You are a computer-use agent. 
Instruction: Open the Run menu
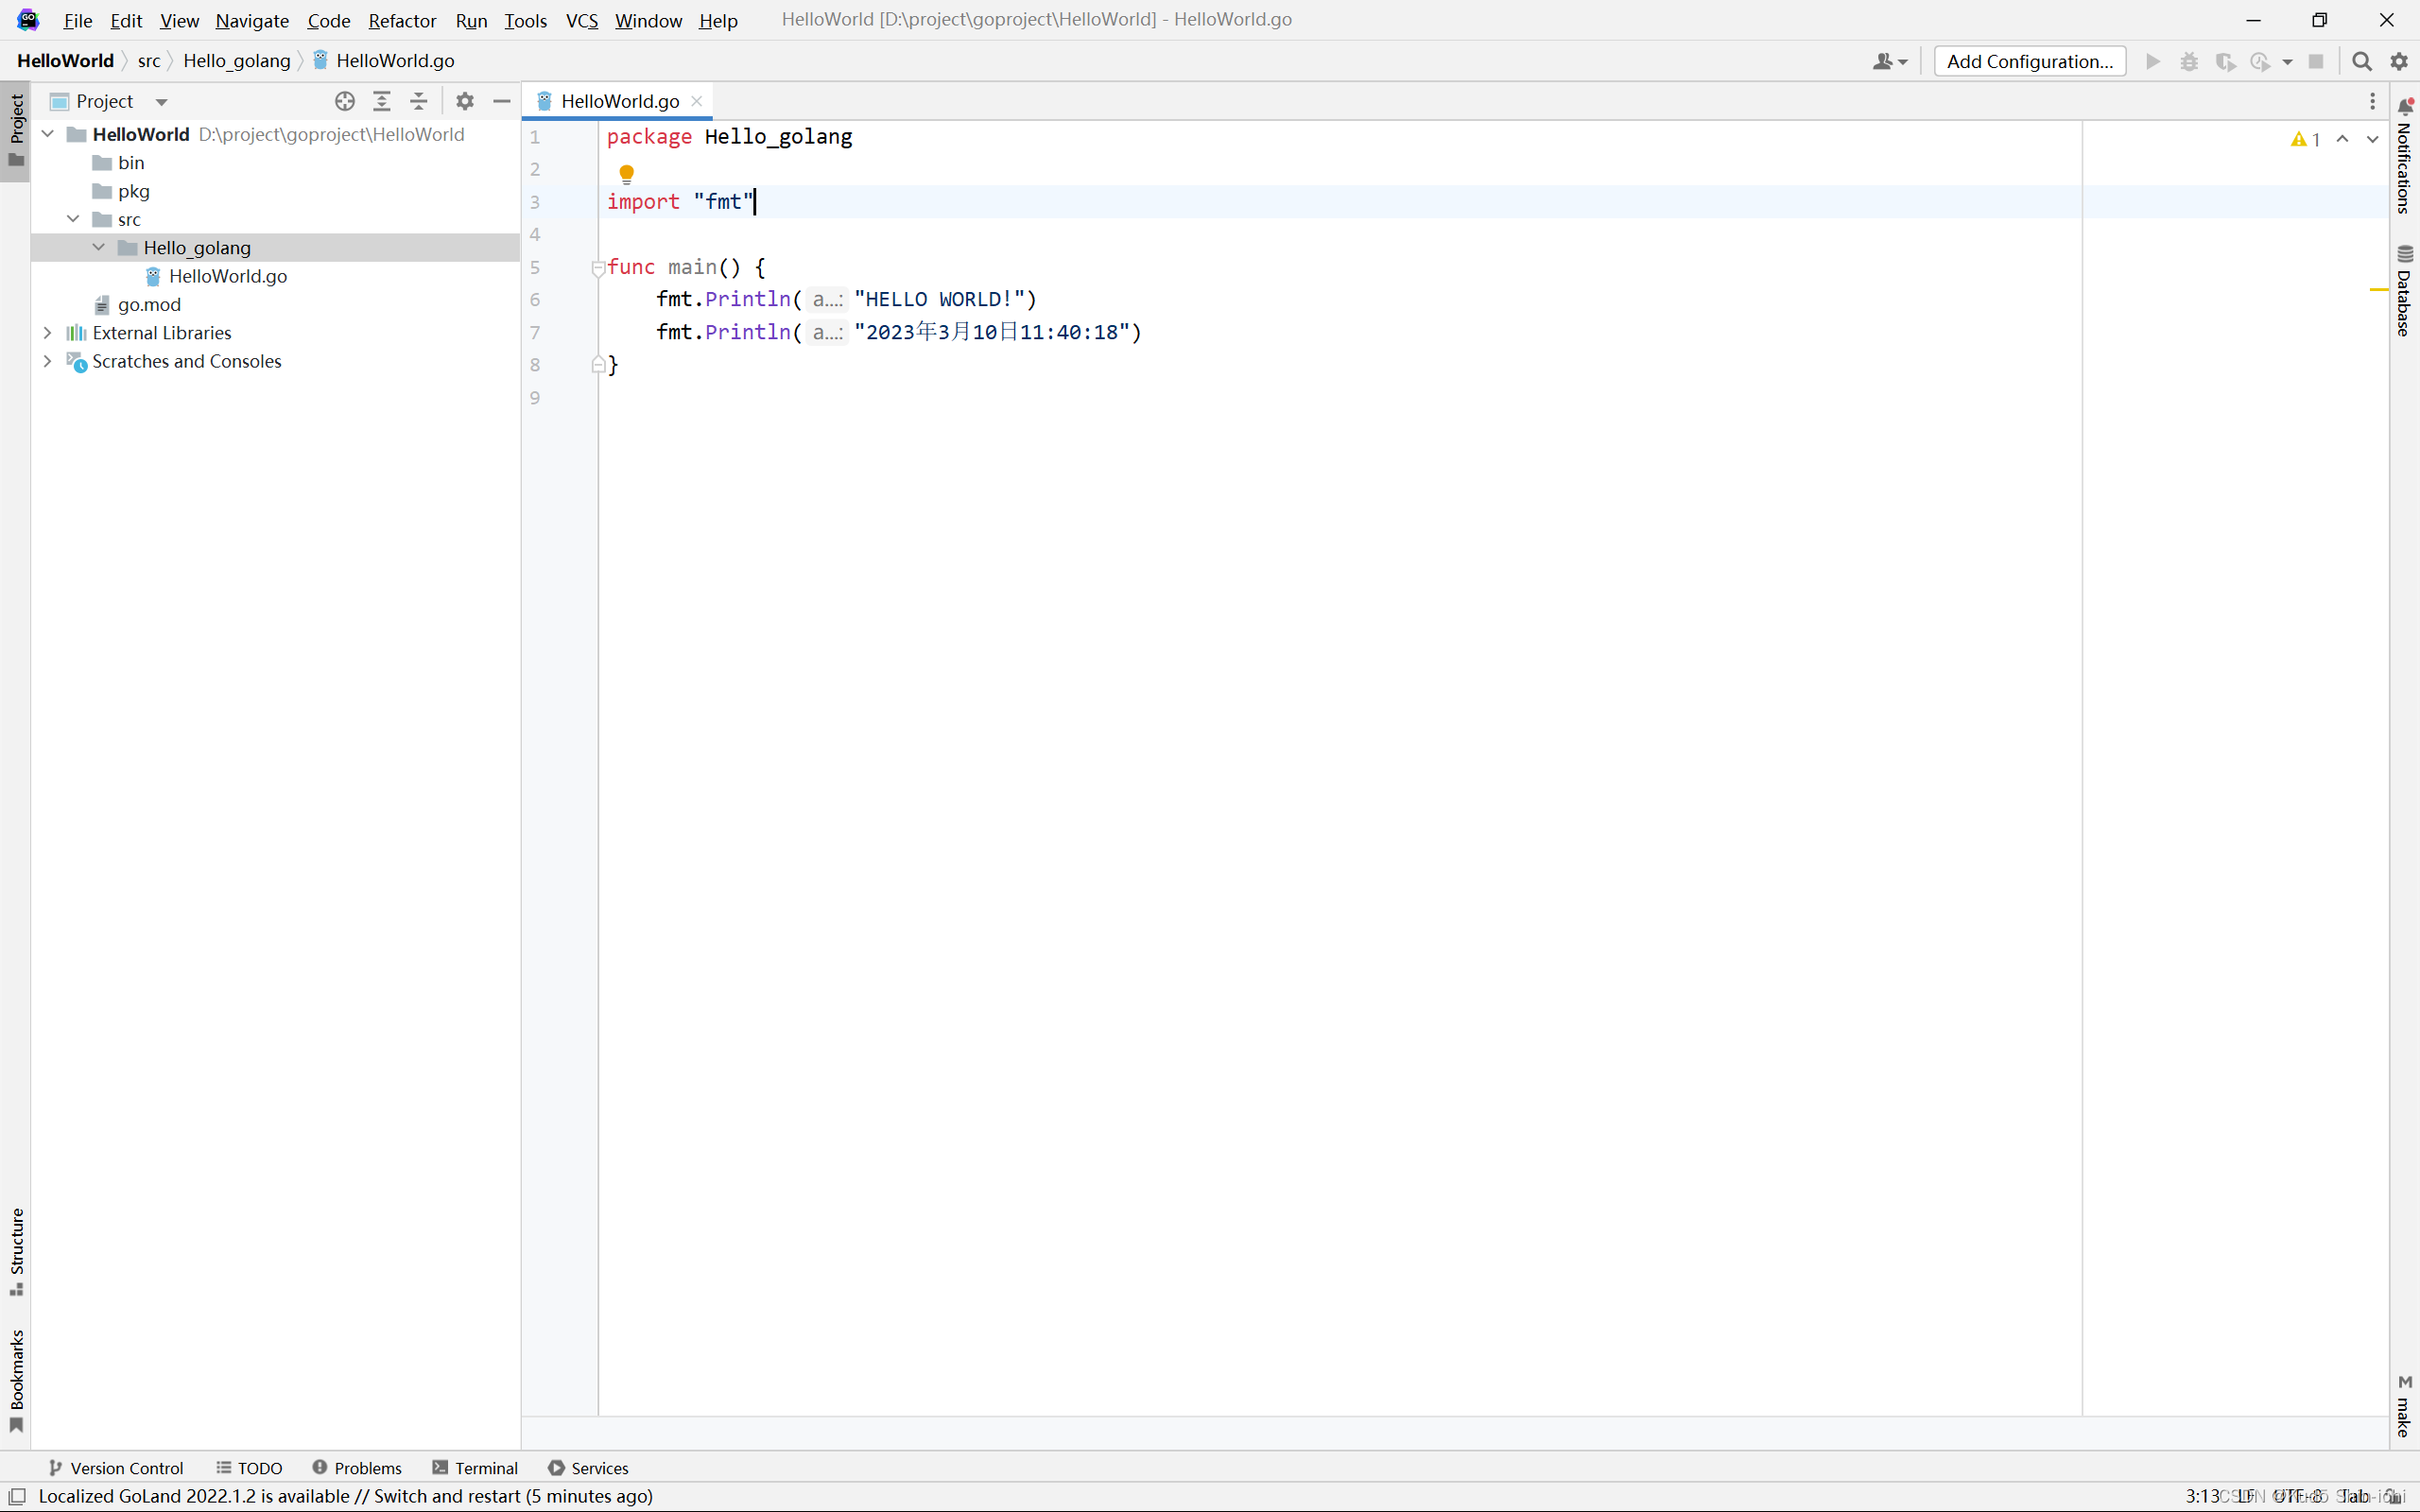point(471,19)
